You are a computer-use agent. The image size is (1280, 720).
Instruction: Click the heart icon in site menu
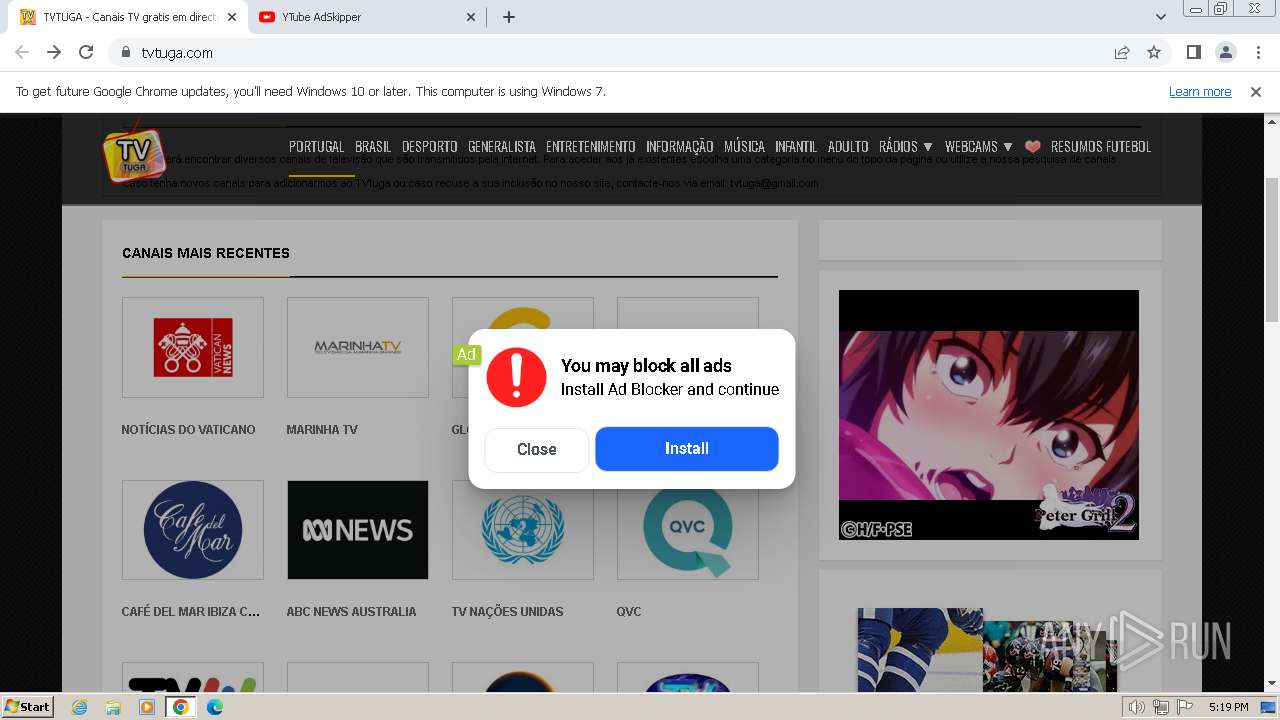point(1033,146)
